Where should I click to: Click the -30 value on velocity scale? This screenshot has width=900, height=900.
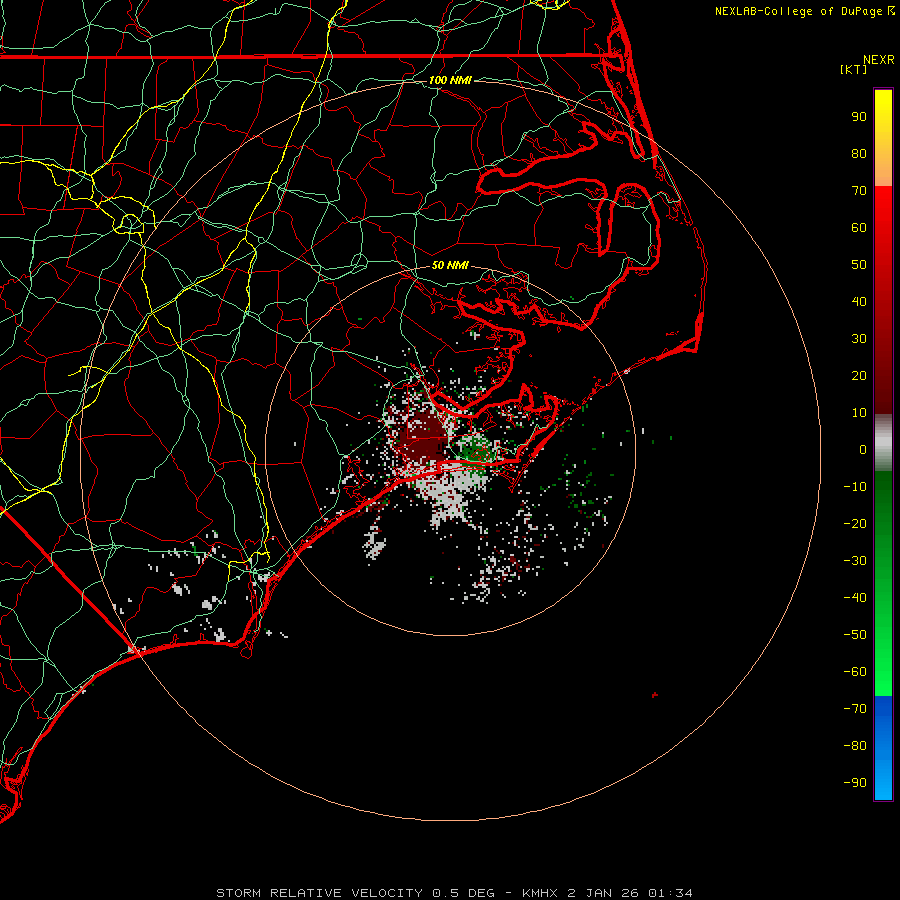[855, 561]
